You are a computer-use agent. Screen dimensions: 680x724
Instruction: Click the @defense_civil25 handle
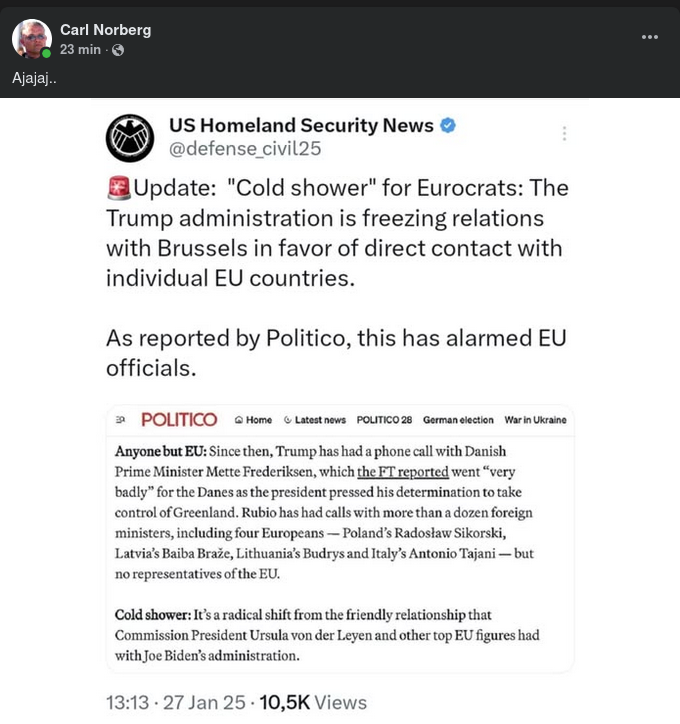(245, 150)
